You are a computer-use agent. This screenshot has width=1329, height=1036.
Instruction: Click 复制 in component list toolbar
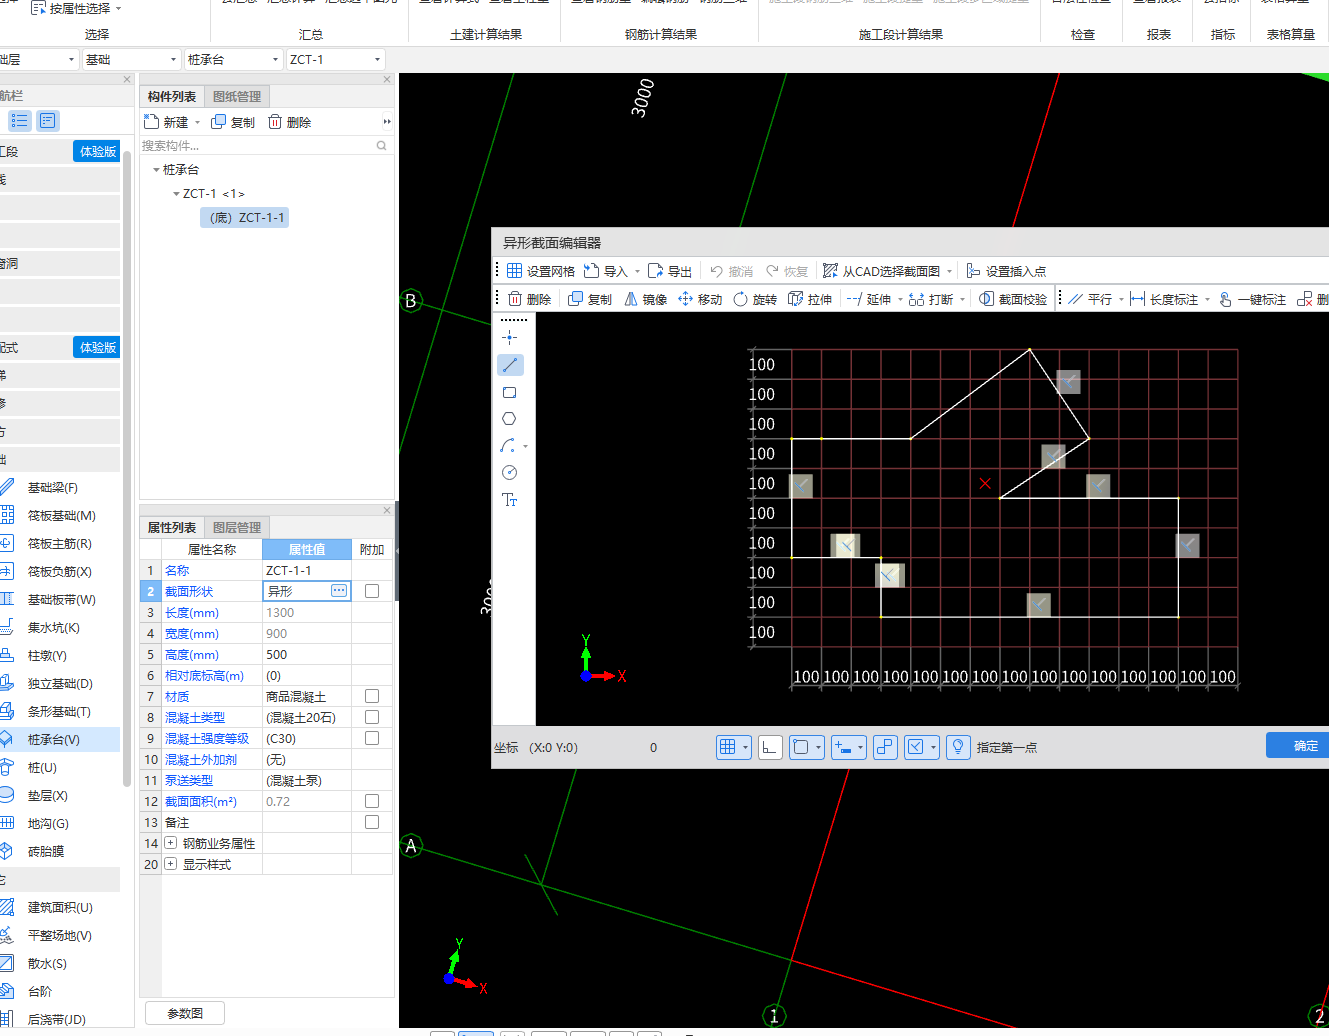[x=232, y=122]
